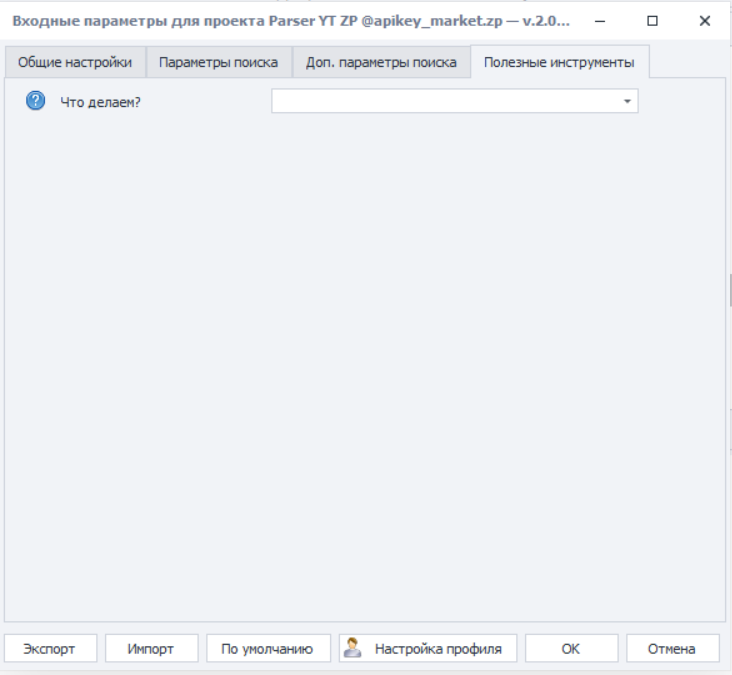Cancel the dialog with Отмена
The height and width of the screenshot is (675, 732).
(x=671, y=649)
